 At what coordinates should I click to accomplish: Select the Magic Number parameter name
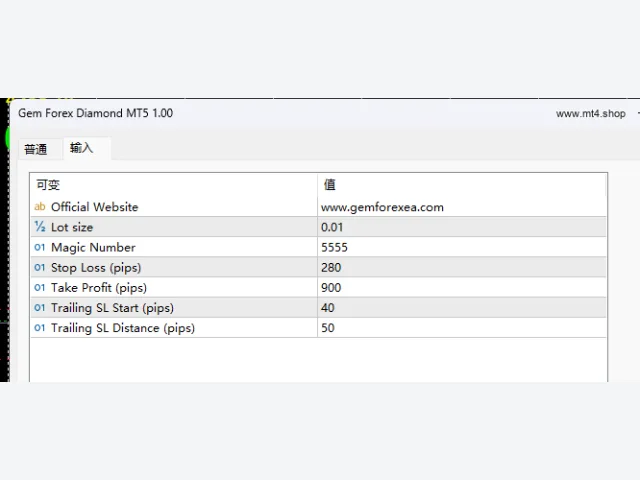coord(93,247)
